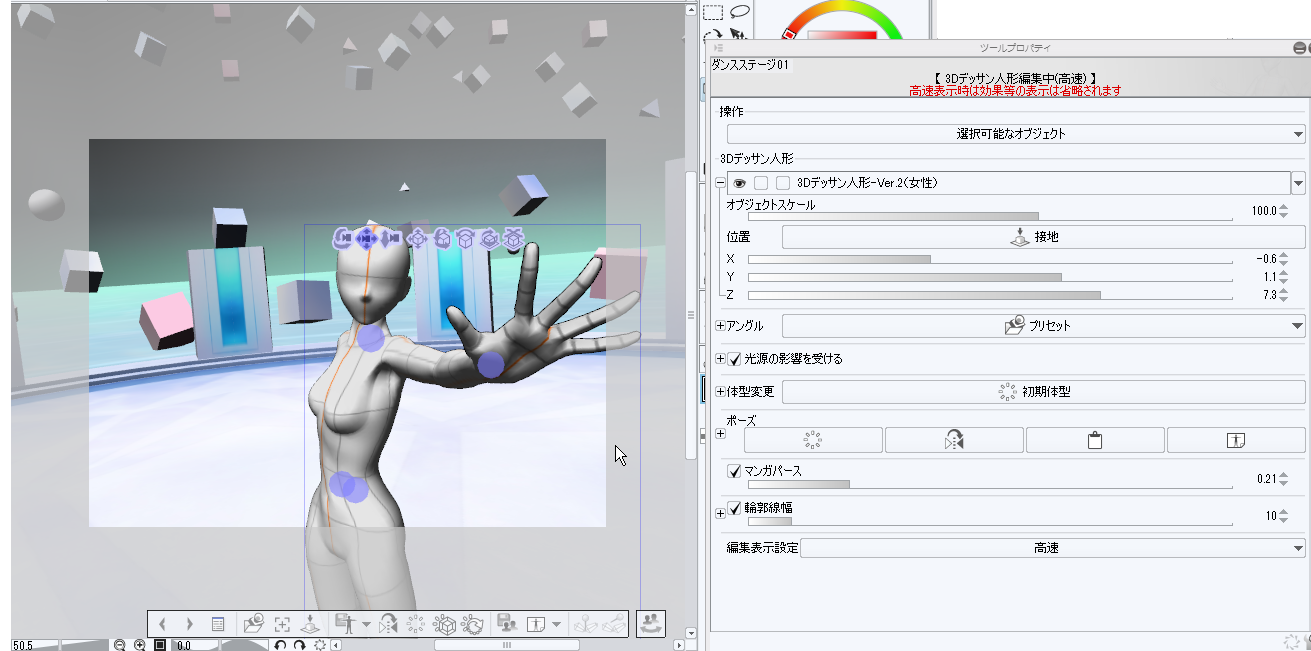1311x651 pixels.
Task: Expand the ポーズ section
Action: pos(721,433)
